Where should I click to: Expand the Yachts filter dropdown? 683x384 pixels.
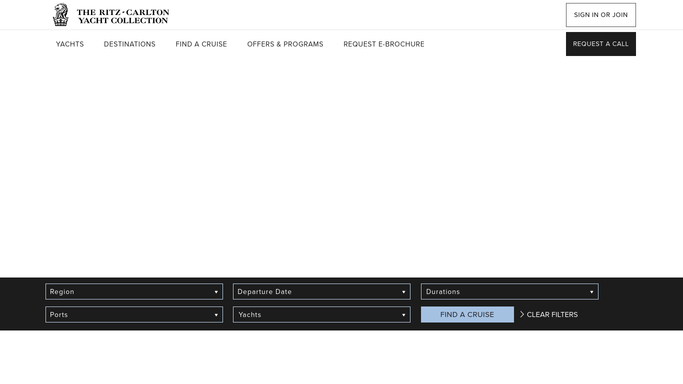(x=322, y=315)
